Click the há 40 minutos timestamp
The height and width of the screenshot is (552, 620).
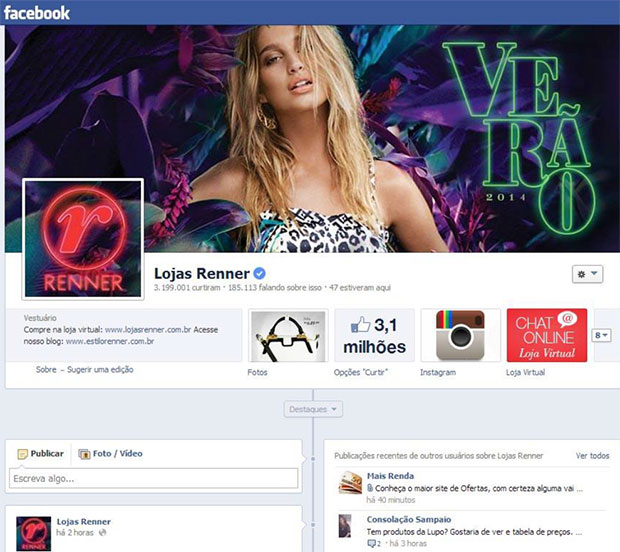point(391,500)
